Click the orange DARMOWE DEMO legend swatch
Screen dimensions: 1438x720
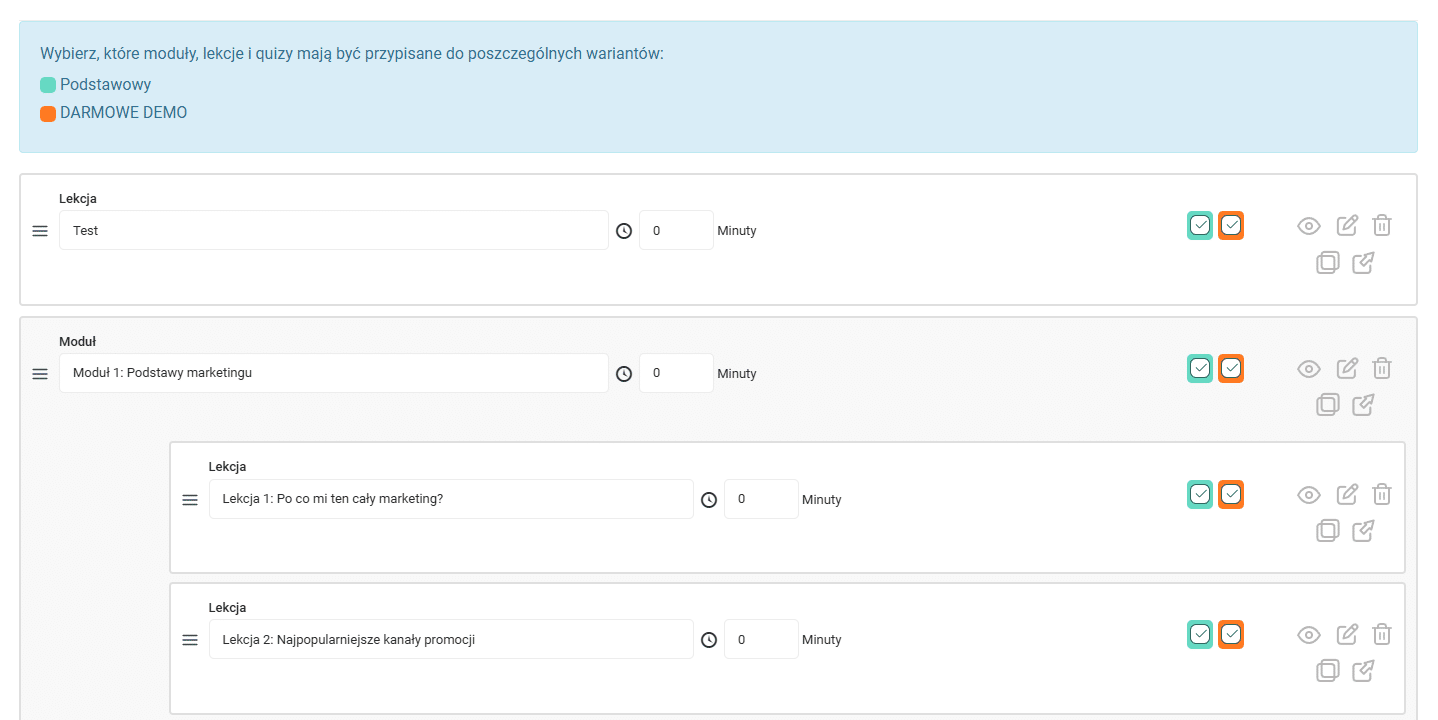(x=48, y=113)
